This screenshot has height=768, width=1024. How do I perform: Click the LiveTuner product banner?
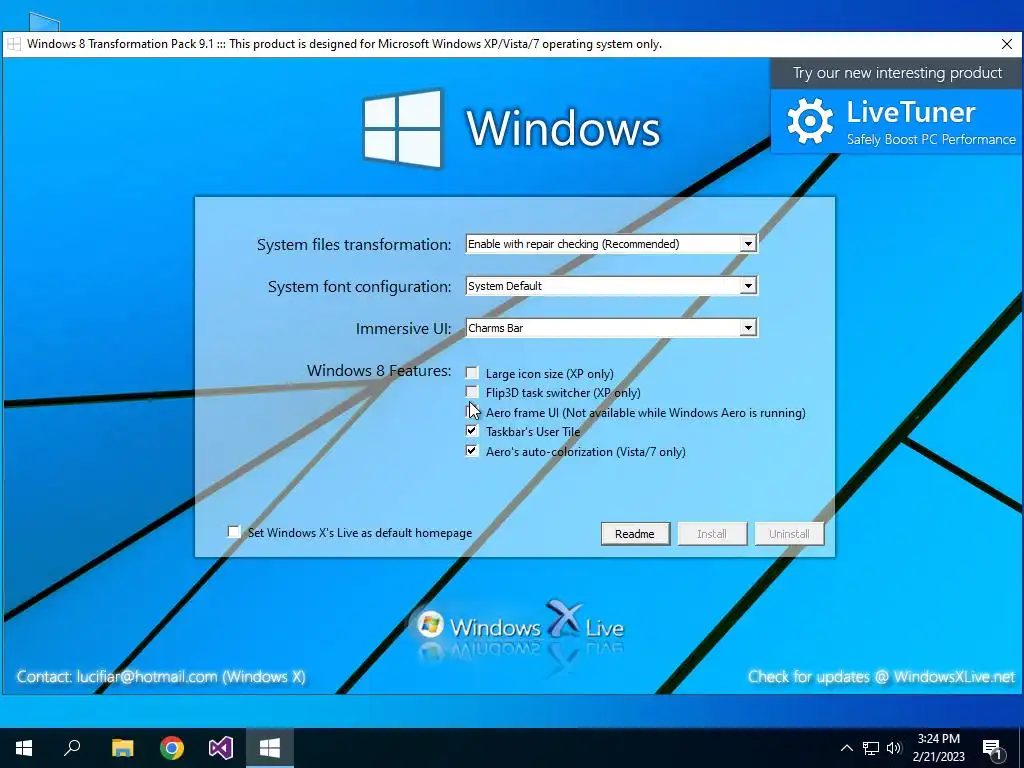click(896, 121)
